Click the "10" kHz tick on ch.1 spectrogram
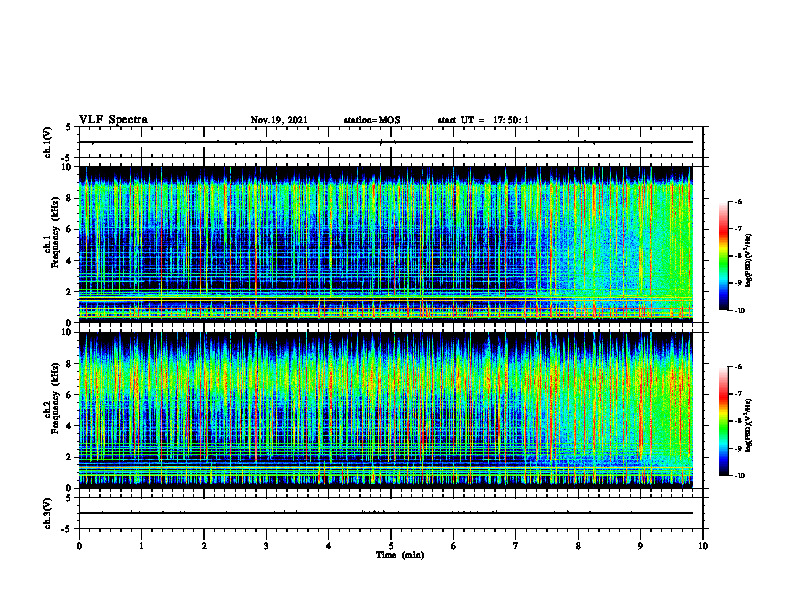792x612 pixels. click(x=68, y=167)
